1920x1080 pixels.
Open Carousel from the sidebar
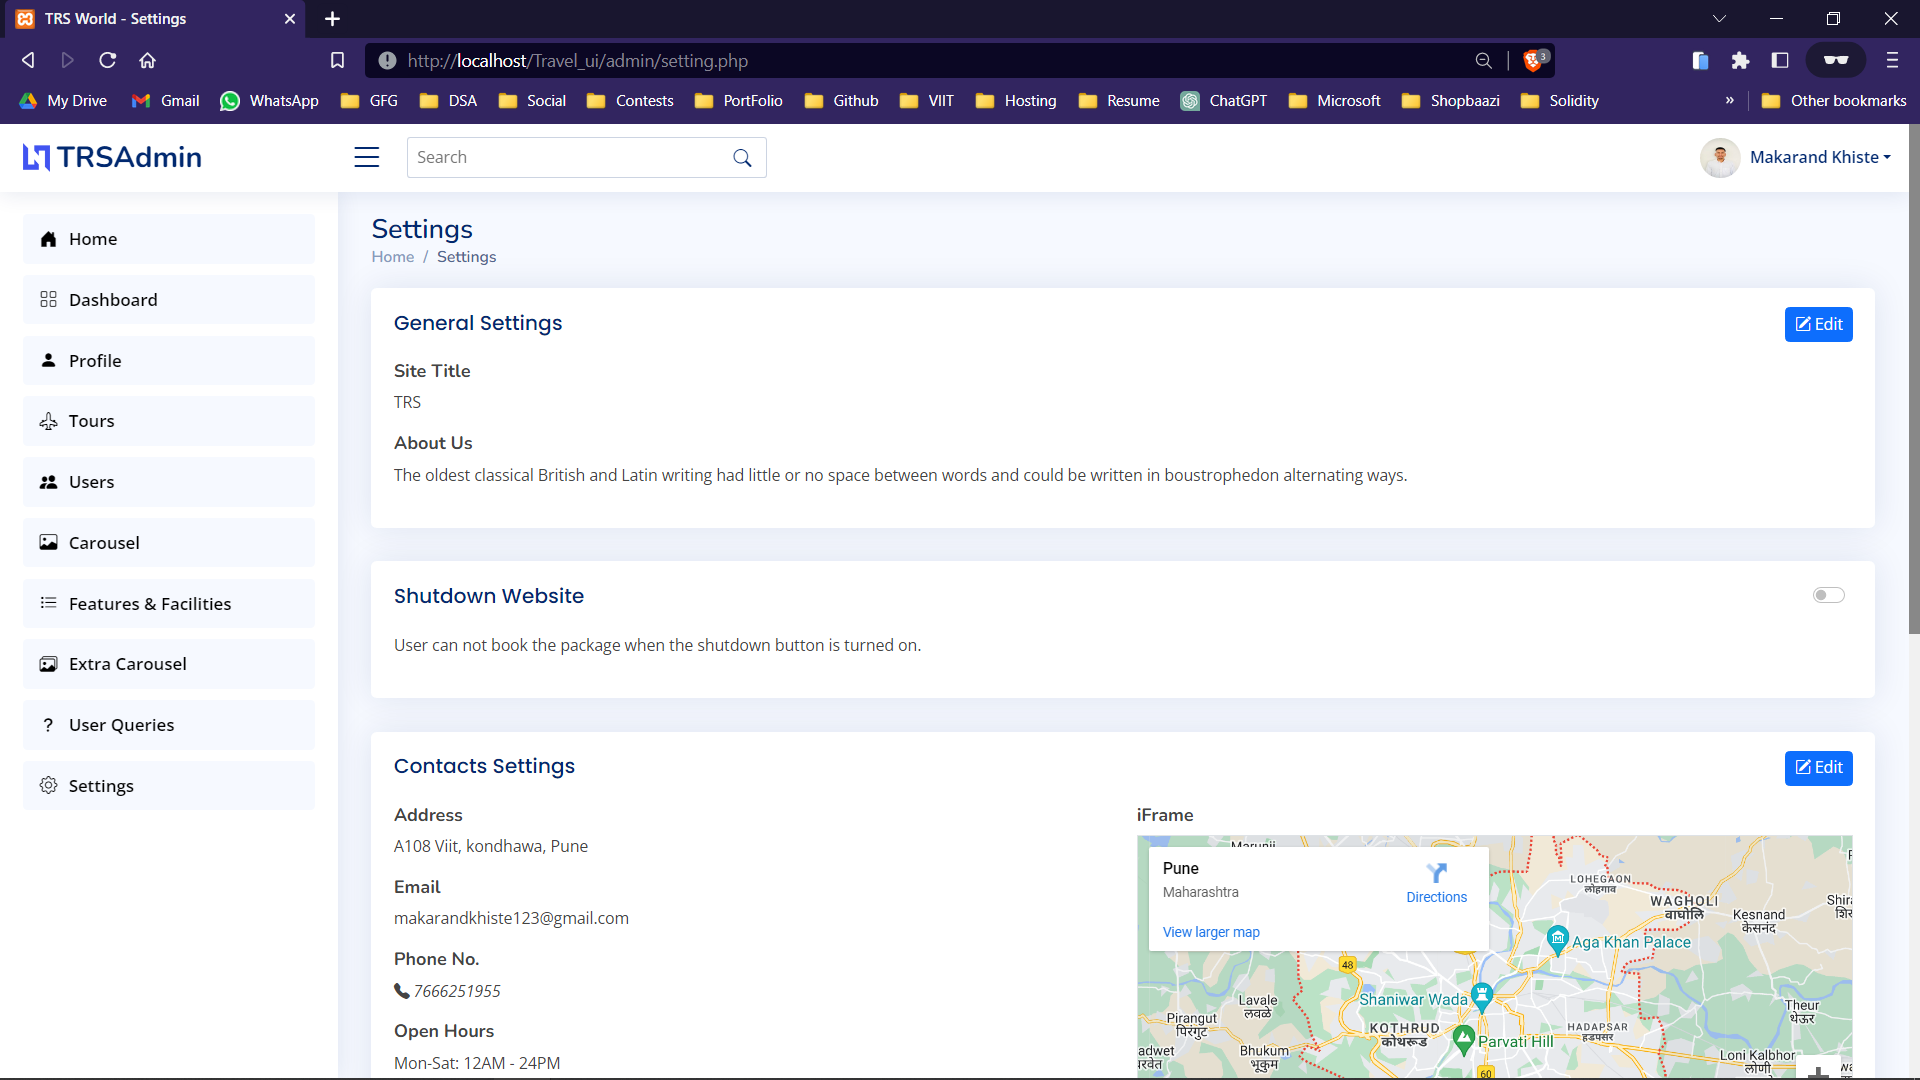[168, 543]
